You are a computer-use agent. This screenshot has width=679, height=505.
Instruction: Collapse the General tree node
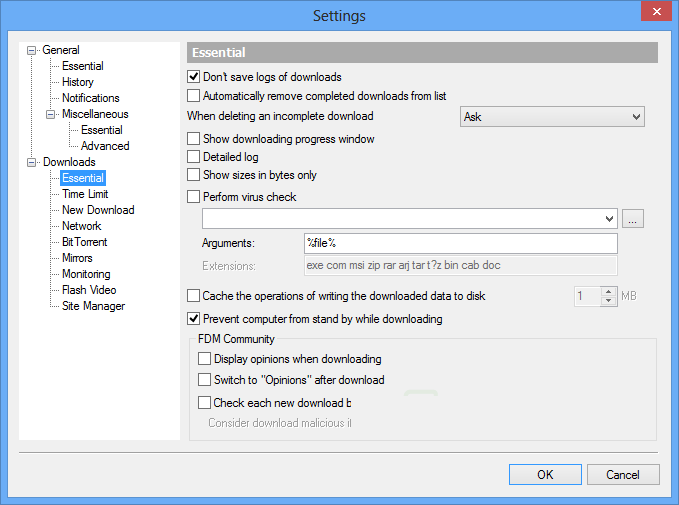(32, 50)
